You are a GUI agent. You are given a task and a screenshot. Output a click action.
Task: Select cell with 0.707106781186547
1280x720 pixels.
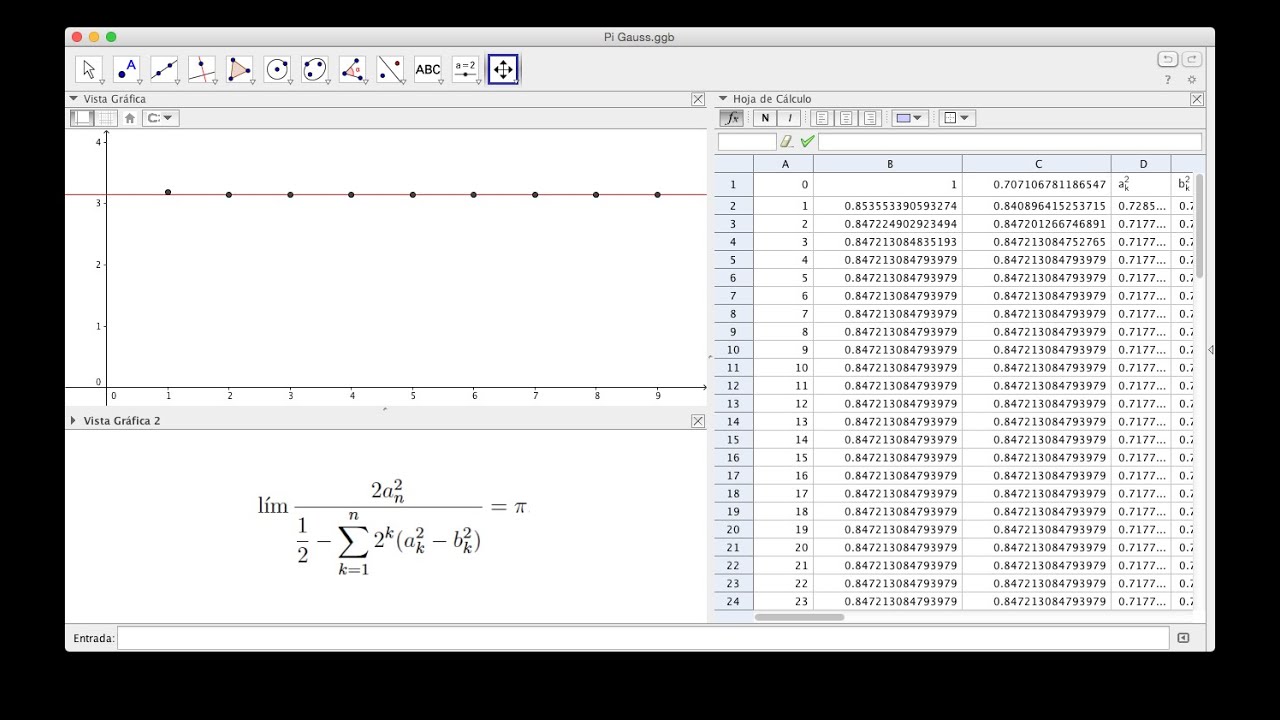point(1037,185)
